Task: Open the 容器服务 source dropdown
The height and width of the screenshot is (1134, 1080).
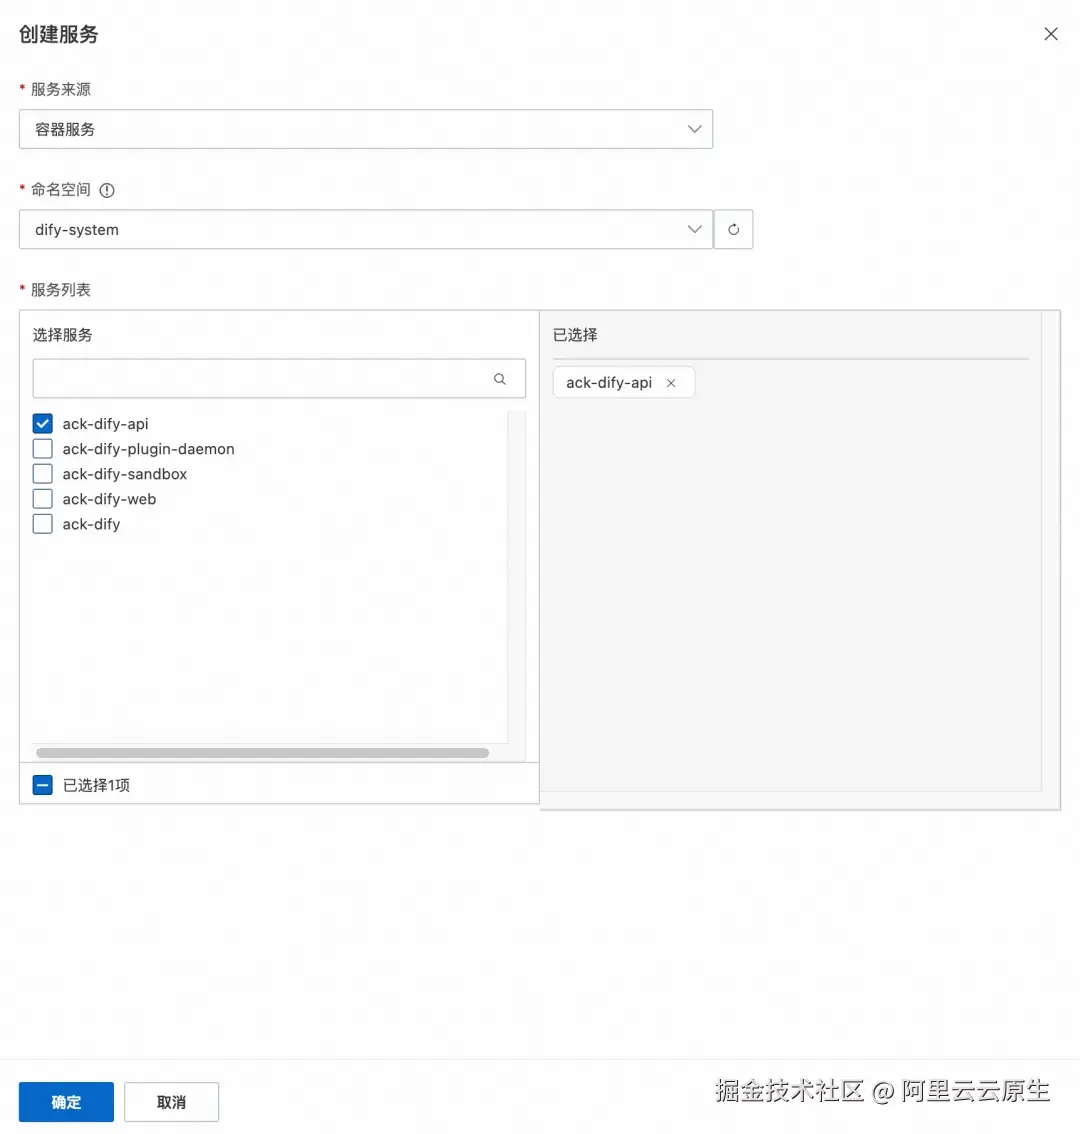Action: (366, 129)
